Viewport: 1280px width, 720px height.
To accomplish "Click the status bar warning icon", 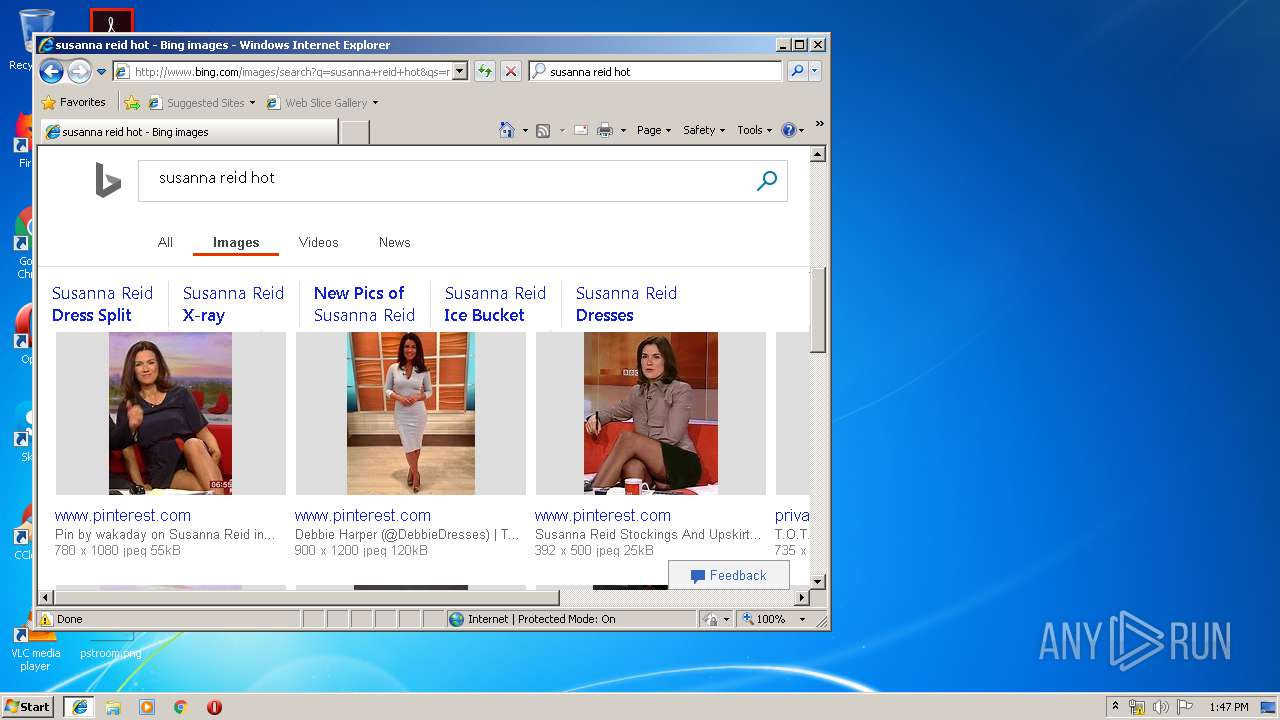I will coord(46,619).
